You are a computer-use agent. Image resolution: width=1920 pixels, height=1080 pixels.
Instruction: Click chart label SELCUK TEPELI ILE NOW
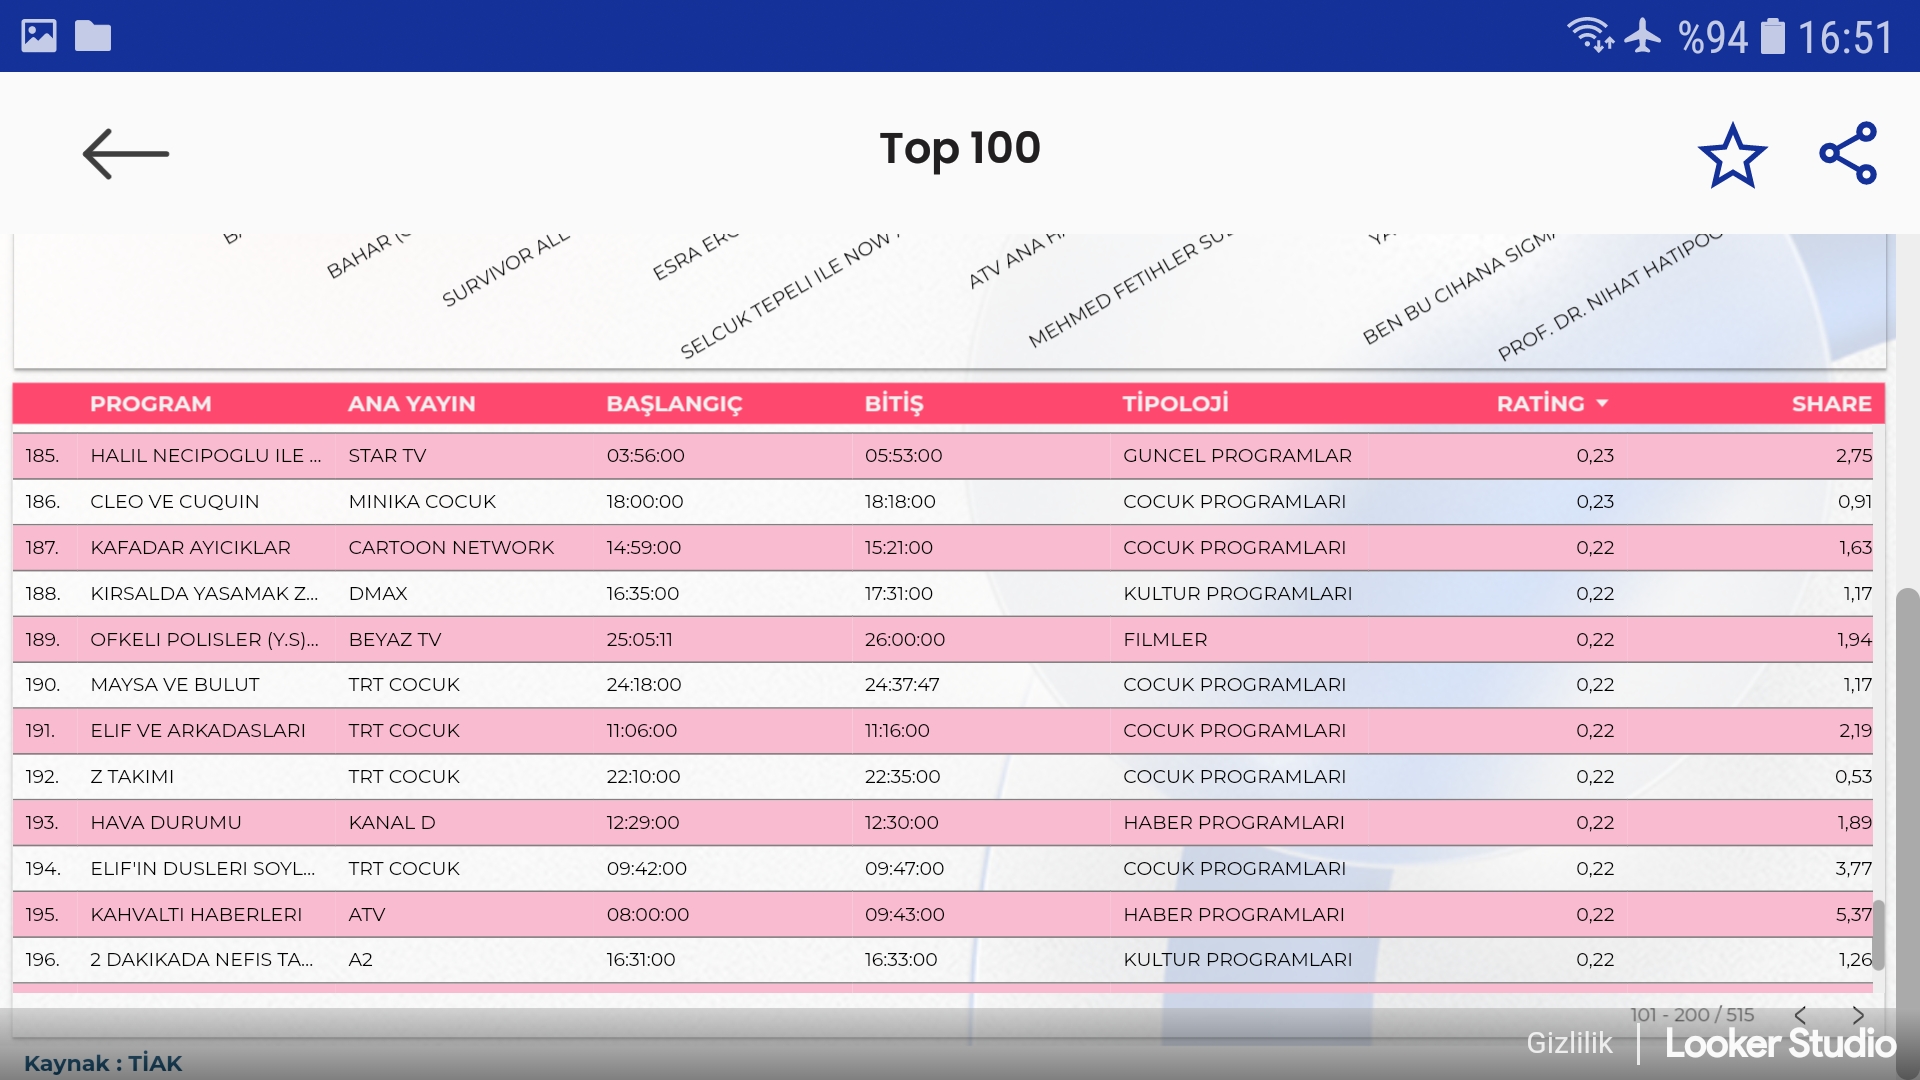click(x=790, y=295)
